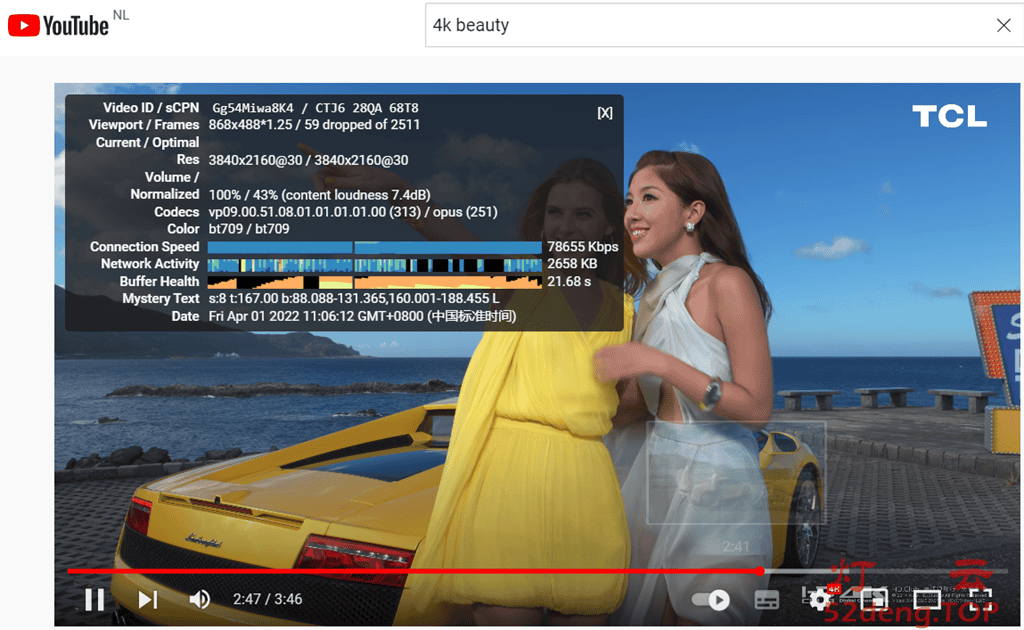Viewport: 1024px width, 630px height.
Task: Close the stats for nerds panel
Action: tap(605, 113)
